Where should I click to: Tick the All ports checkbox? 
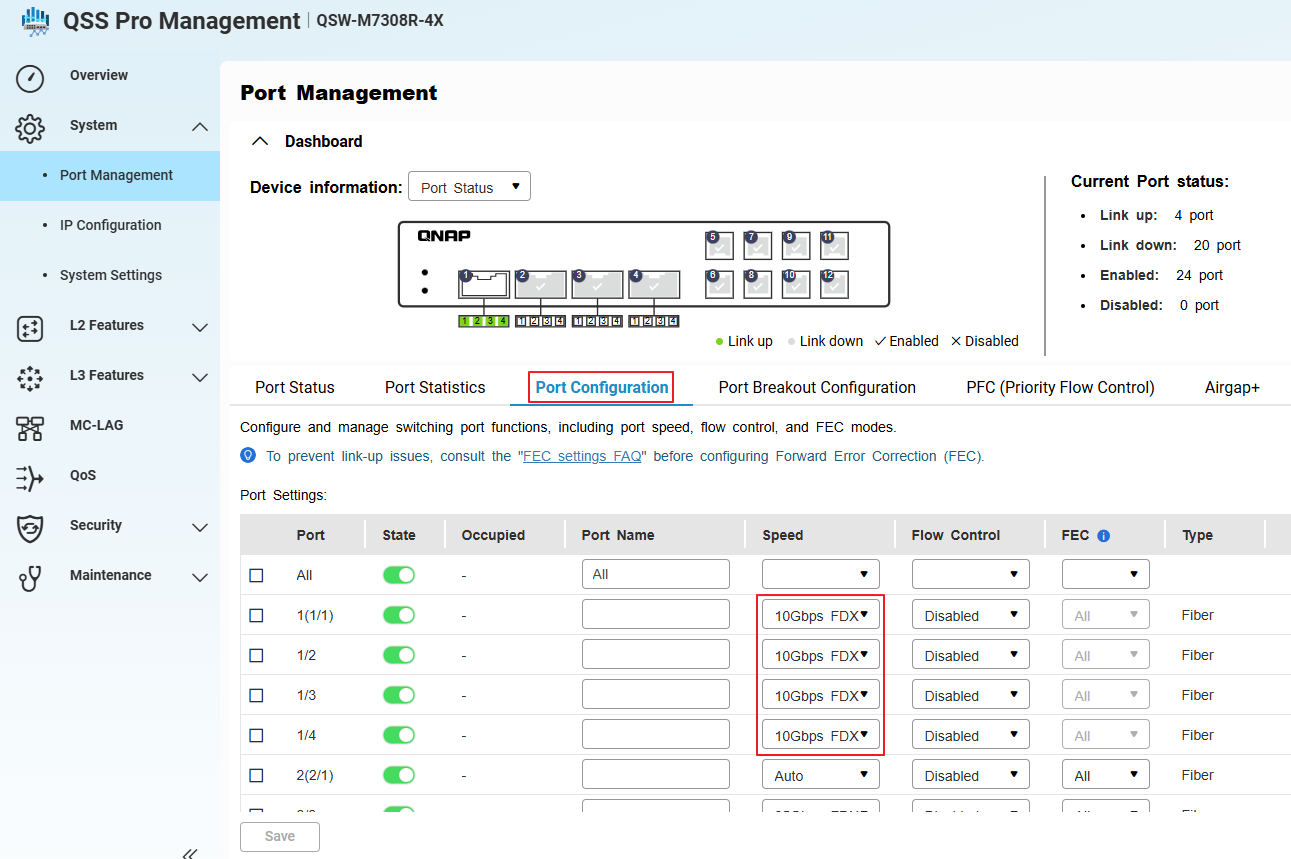(x=256, y=575)
